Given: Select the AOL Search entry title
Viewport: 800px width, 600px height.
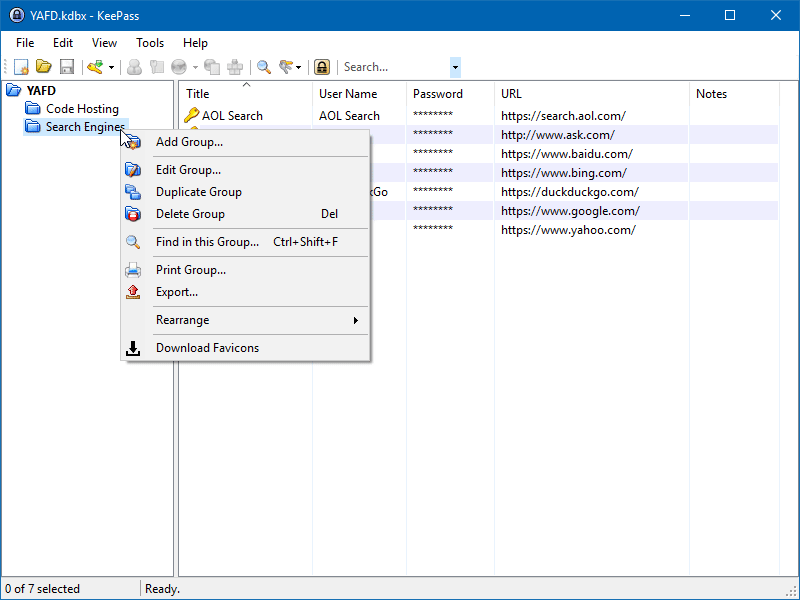Looking at the screenshot, I should pos(232,116).
